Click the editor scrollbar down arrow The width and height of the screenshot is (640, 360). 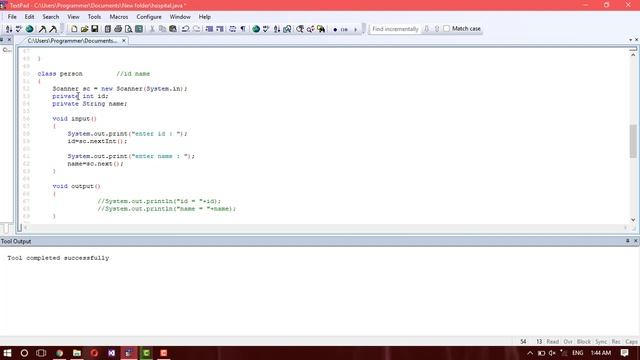pos(633,220)
